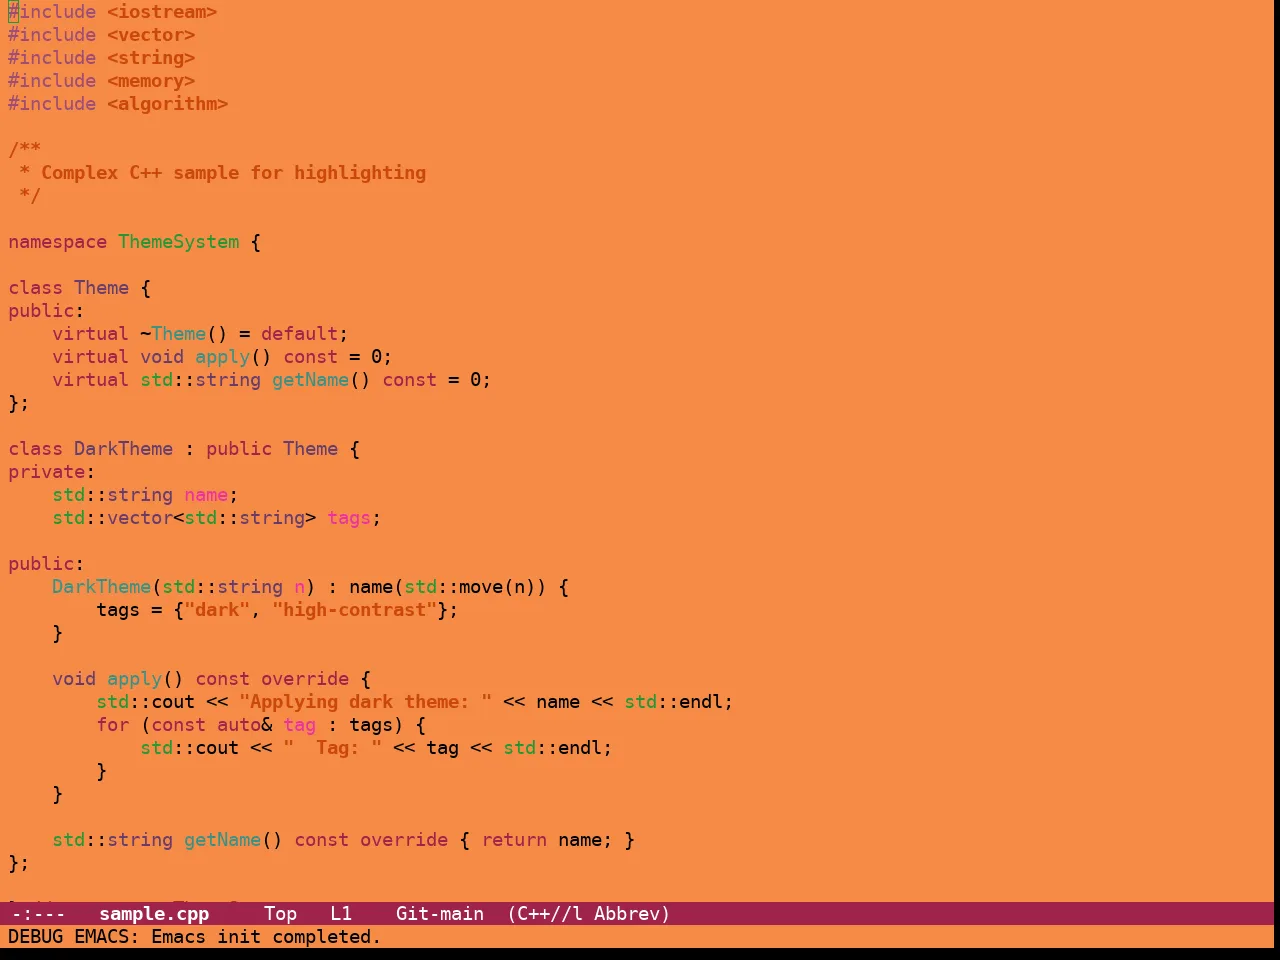The height and width of the screenshot is (960, 1280).
Task: Click 'apply' in the void apply() const override line
Action: [x=135, y=679]
